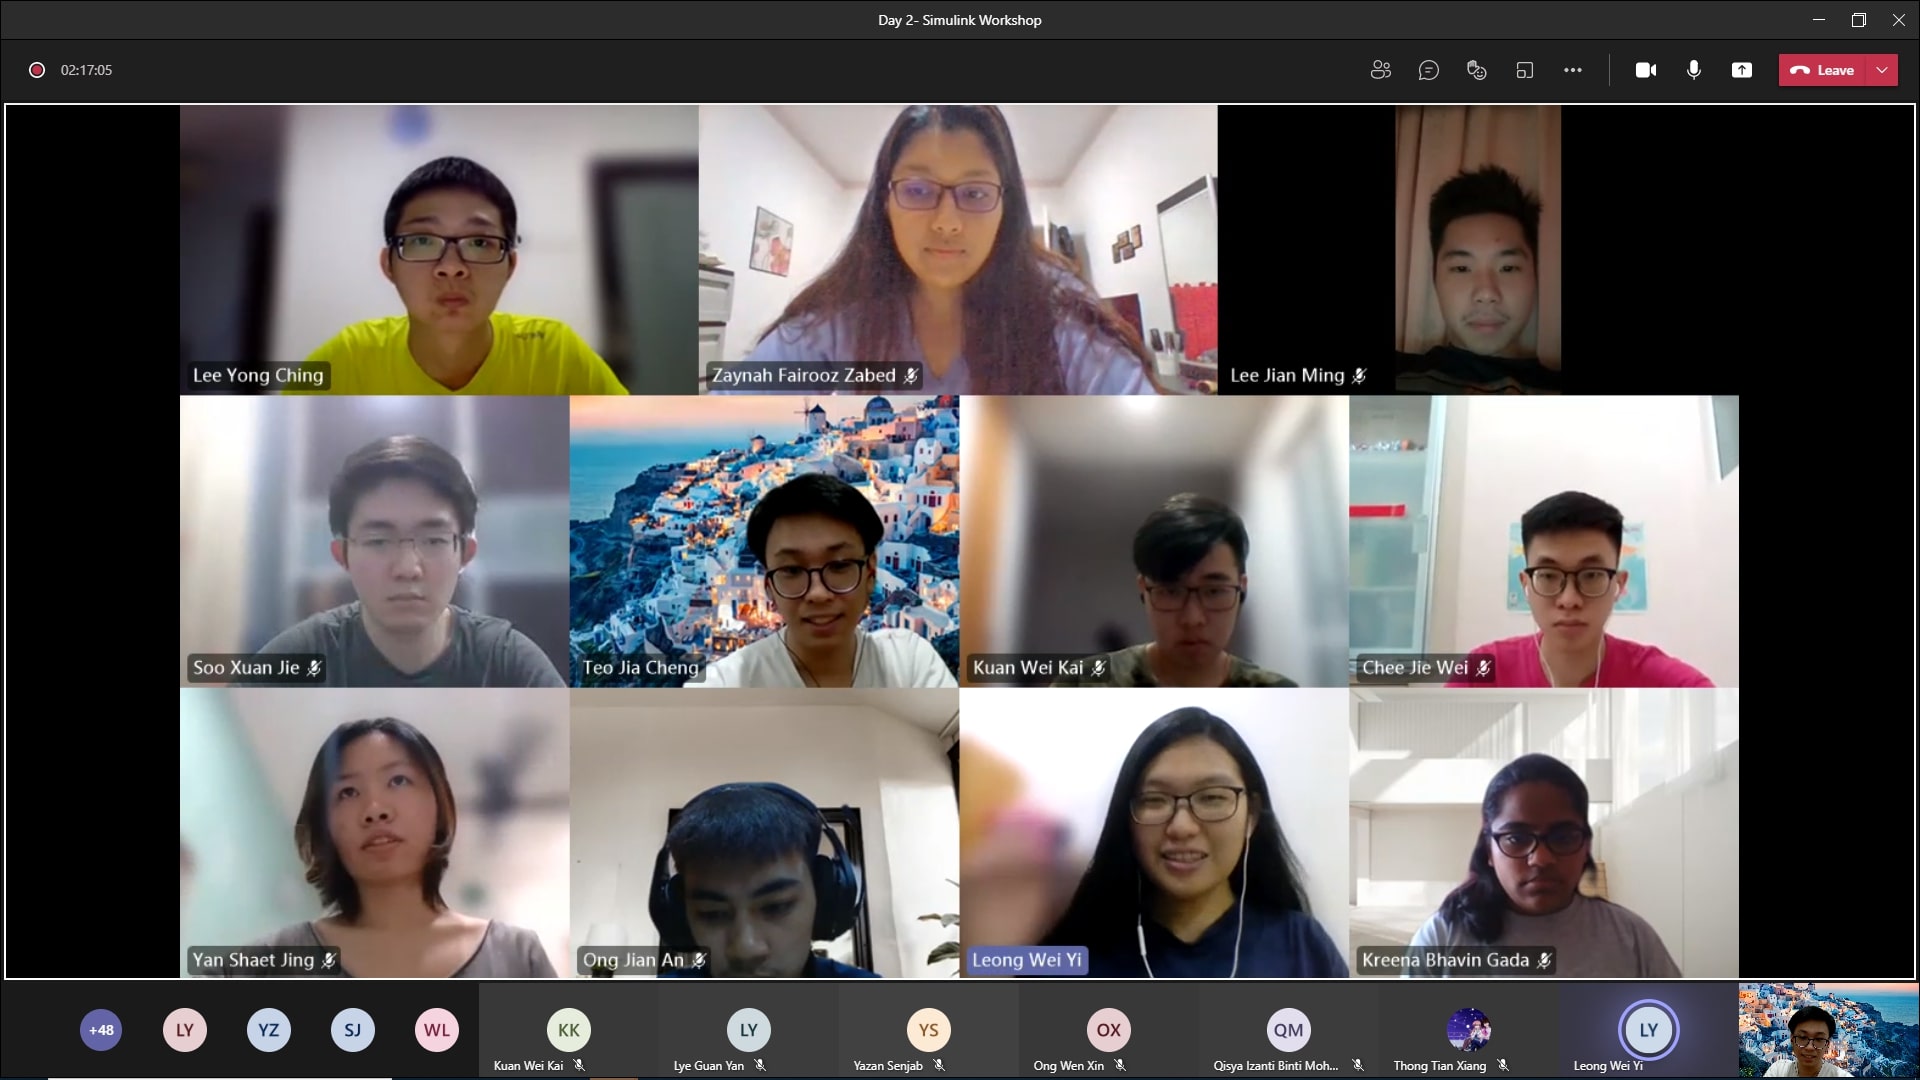Click the YZ participant avatar
1920x1080 pixels.
268,1030
